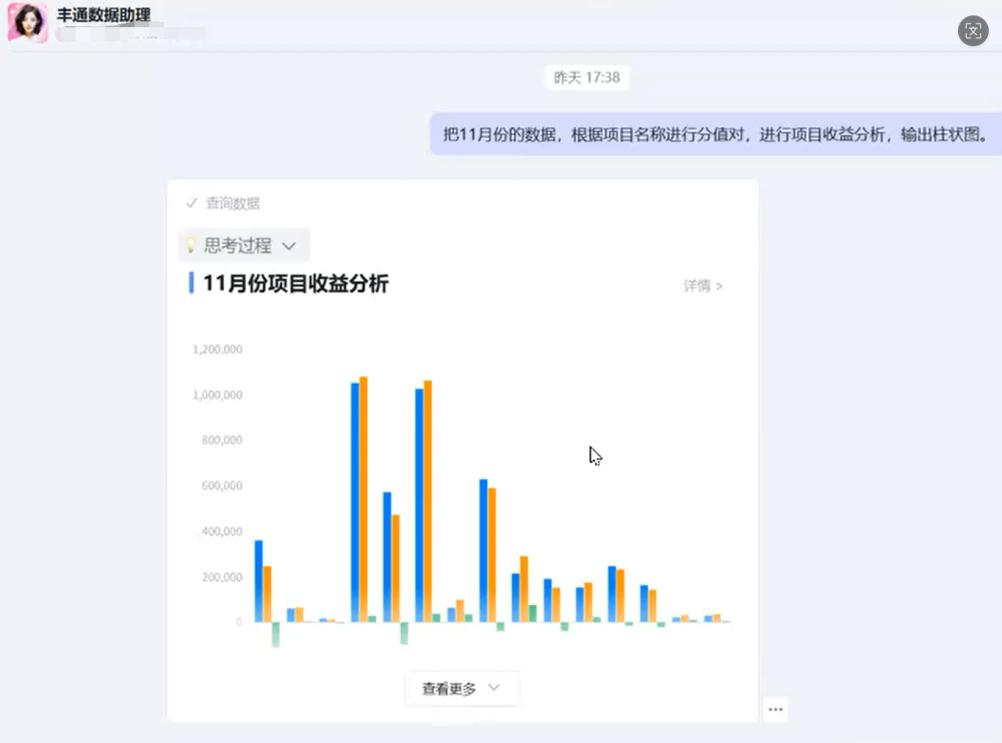Click the blue marker before the chart title
The width and height of the screenshot is (1002, 743).
point(191,284)
